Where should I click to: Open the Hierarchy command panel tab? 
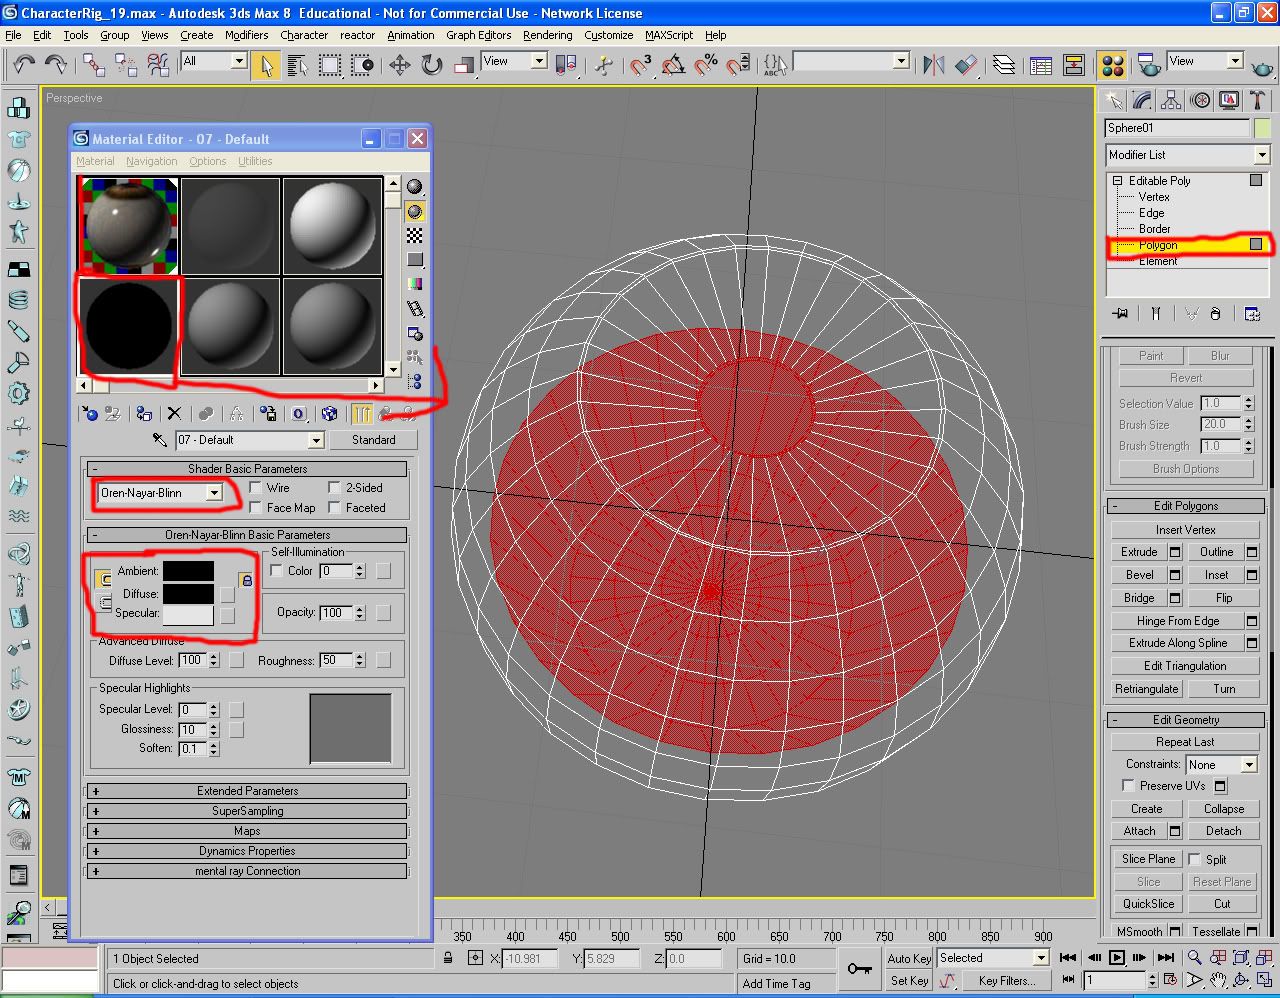pos(1171,101)
